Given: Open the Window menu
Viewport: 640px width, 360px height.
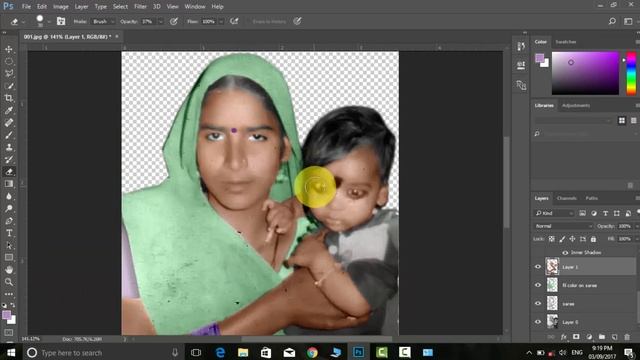Looking at the screenshot, I should click(x=195, y=7).
